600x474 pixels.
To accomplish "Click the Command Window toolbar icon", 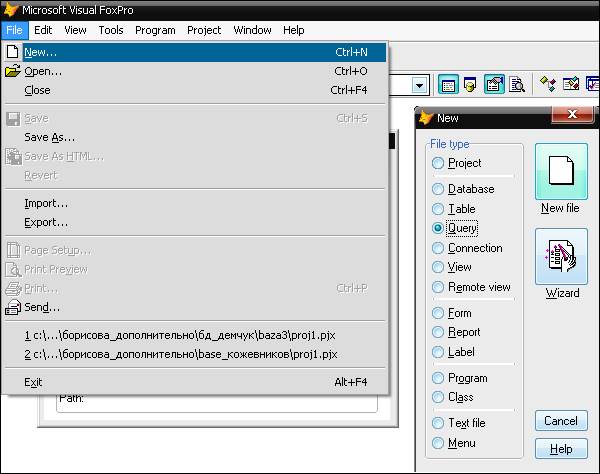I will pyautogui.click(x=448, y=85).
